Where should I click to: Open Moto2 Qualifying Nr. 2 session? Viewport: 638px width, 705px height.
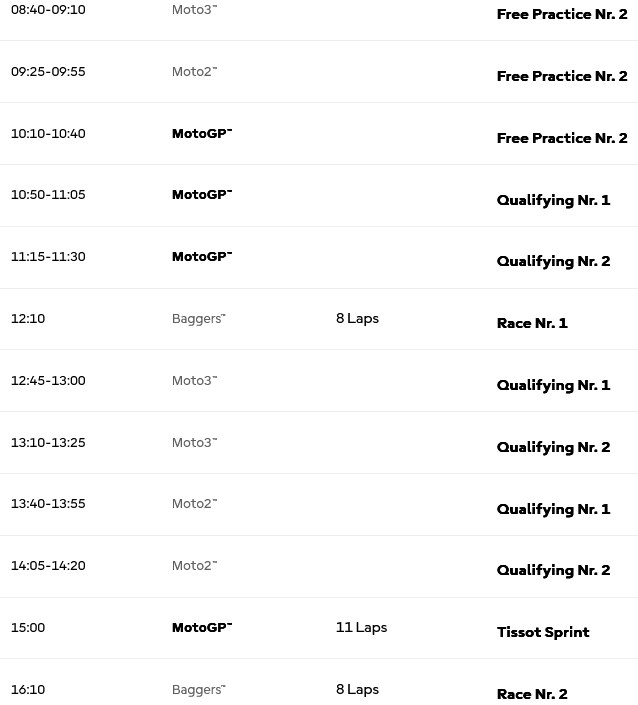click(553, 571)
